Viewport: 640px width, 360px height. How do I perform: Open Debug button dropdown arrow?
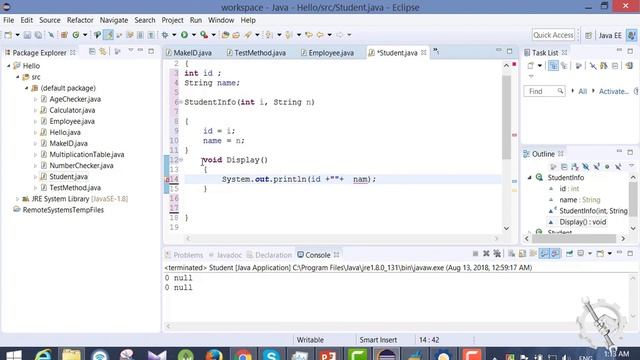(174, 35)
